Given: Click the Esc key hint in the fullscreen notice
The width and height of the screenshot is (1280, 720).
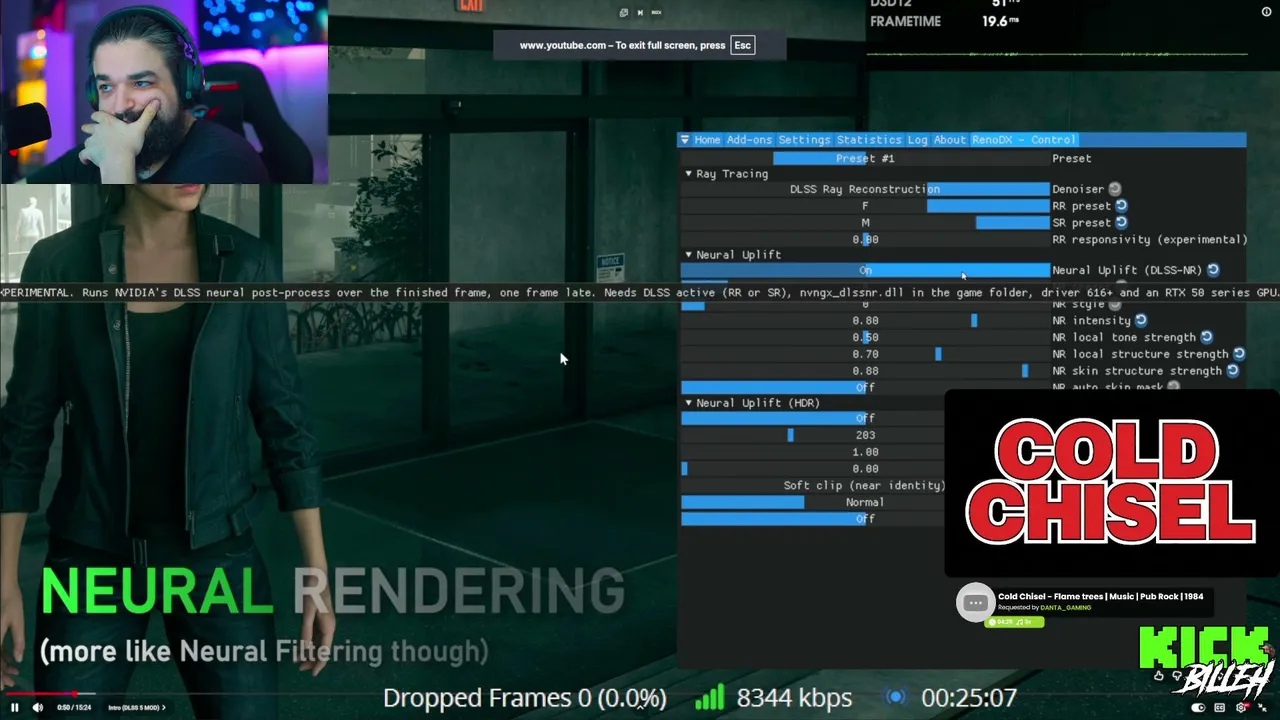Looking at the screenshot, I should click(742, 45).
